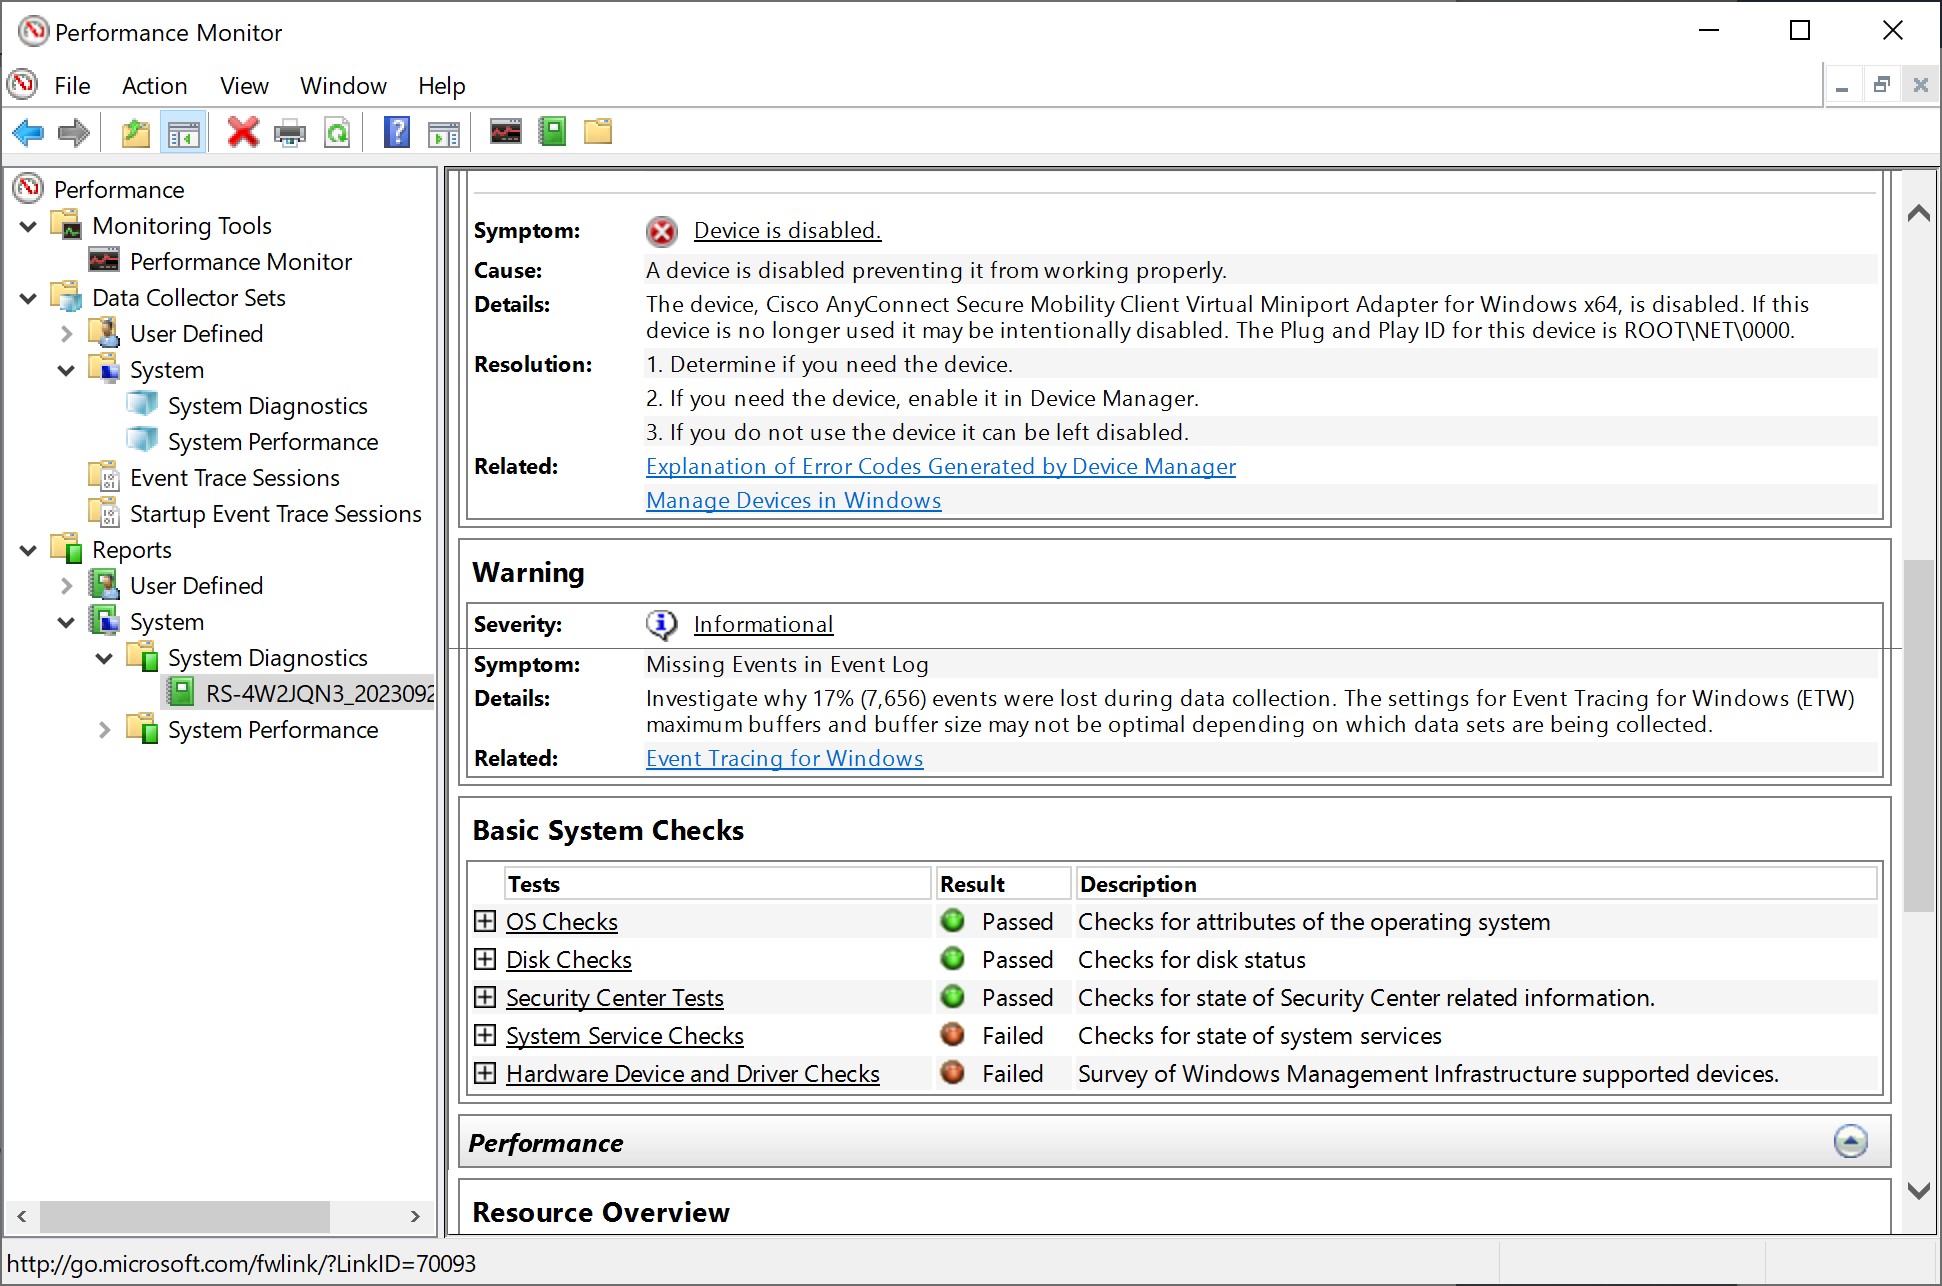1942x1286 pixels.
Task: Click the red X Delete icon
Action: pyautogui.click(x=242, y=132)
